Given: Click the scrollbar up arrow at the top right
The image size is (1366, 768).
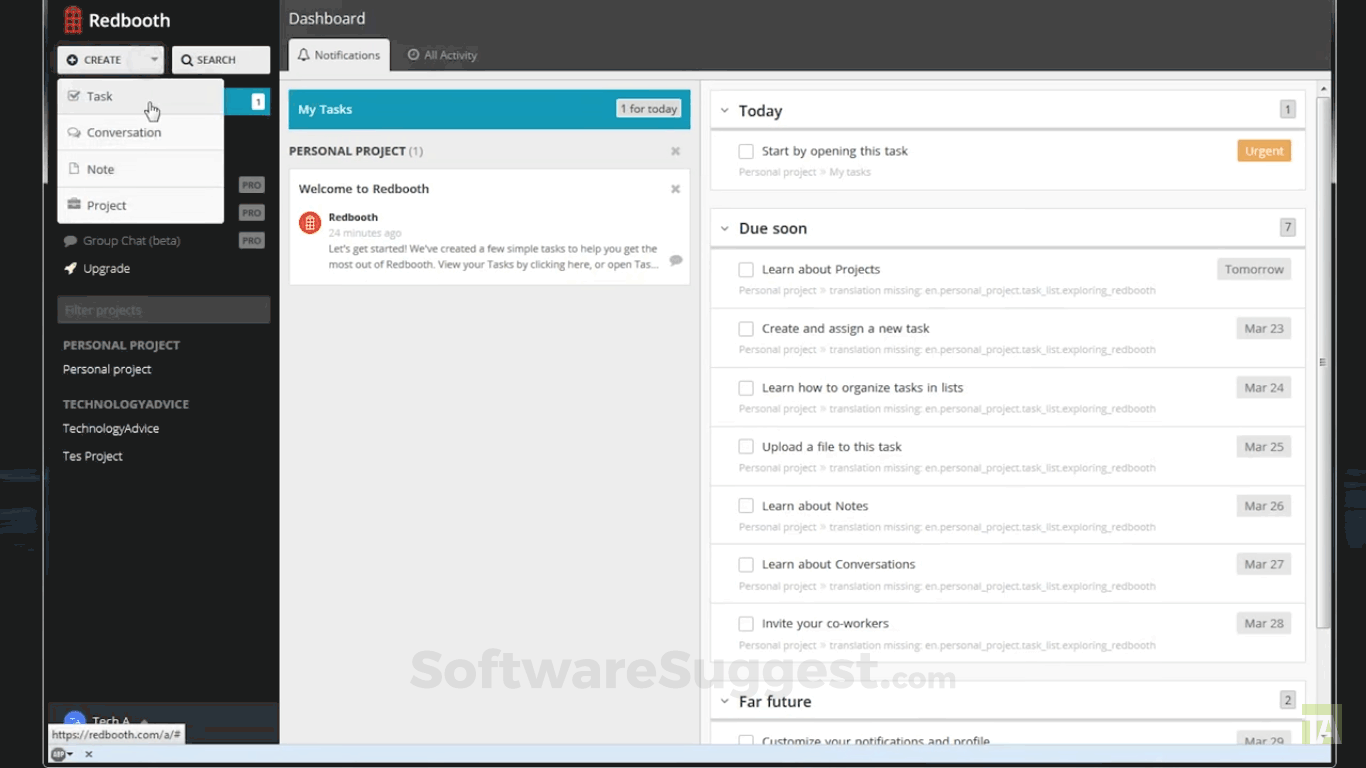Looking at the screenshot, I should pos(1323,90).
